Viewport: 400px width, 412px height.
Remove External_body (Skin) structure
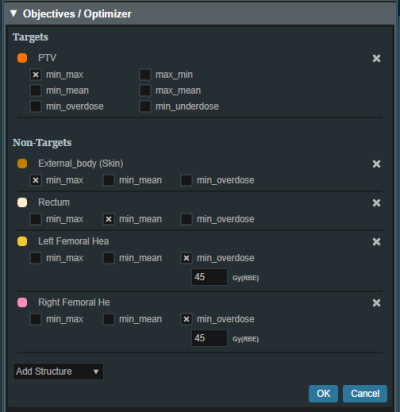tap(376, 164)
